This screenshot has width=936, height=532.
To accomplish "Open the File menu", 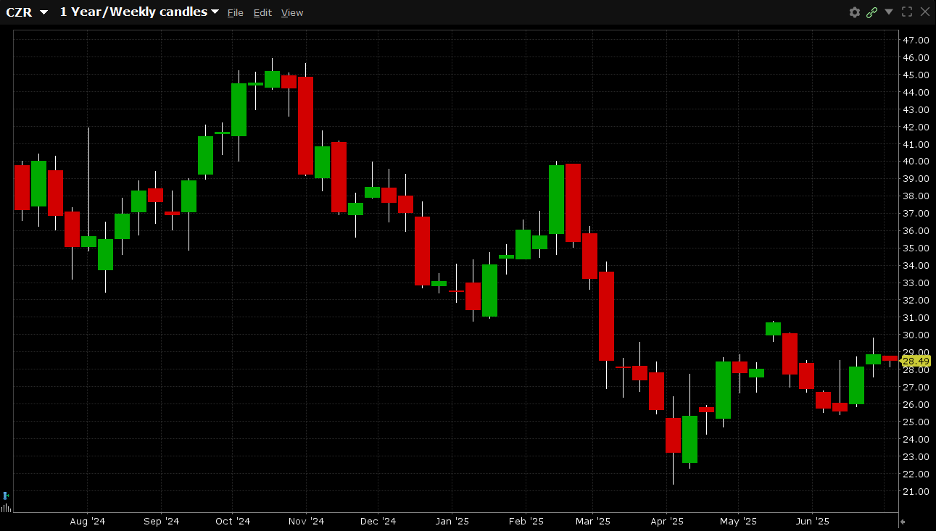I will (235, 13).
